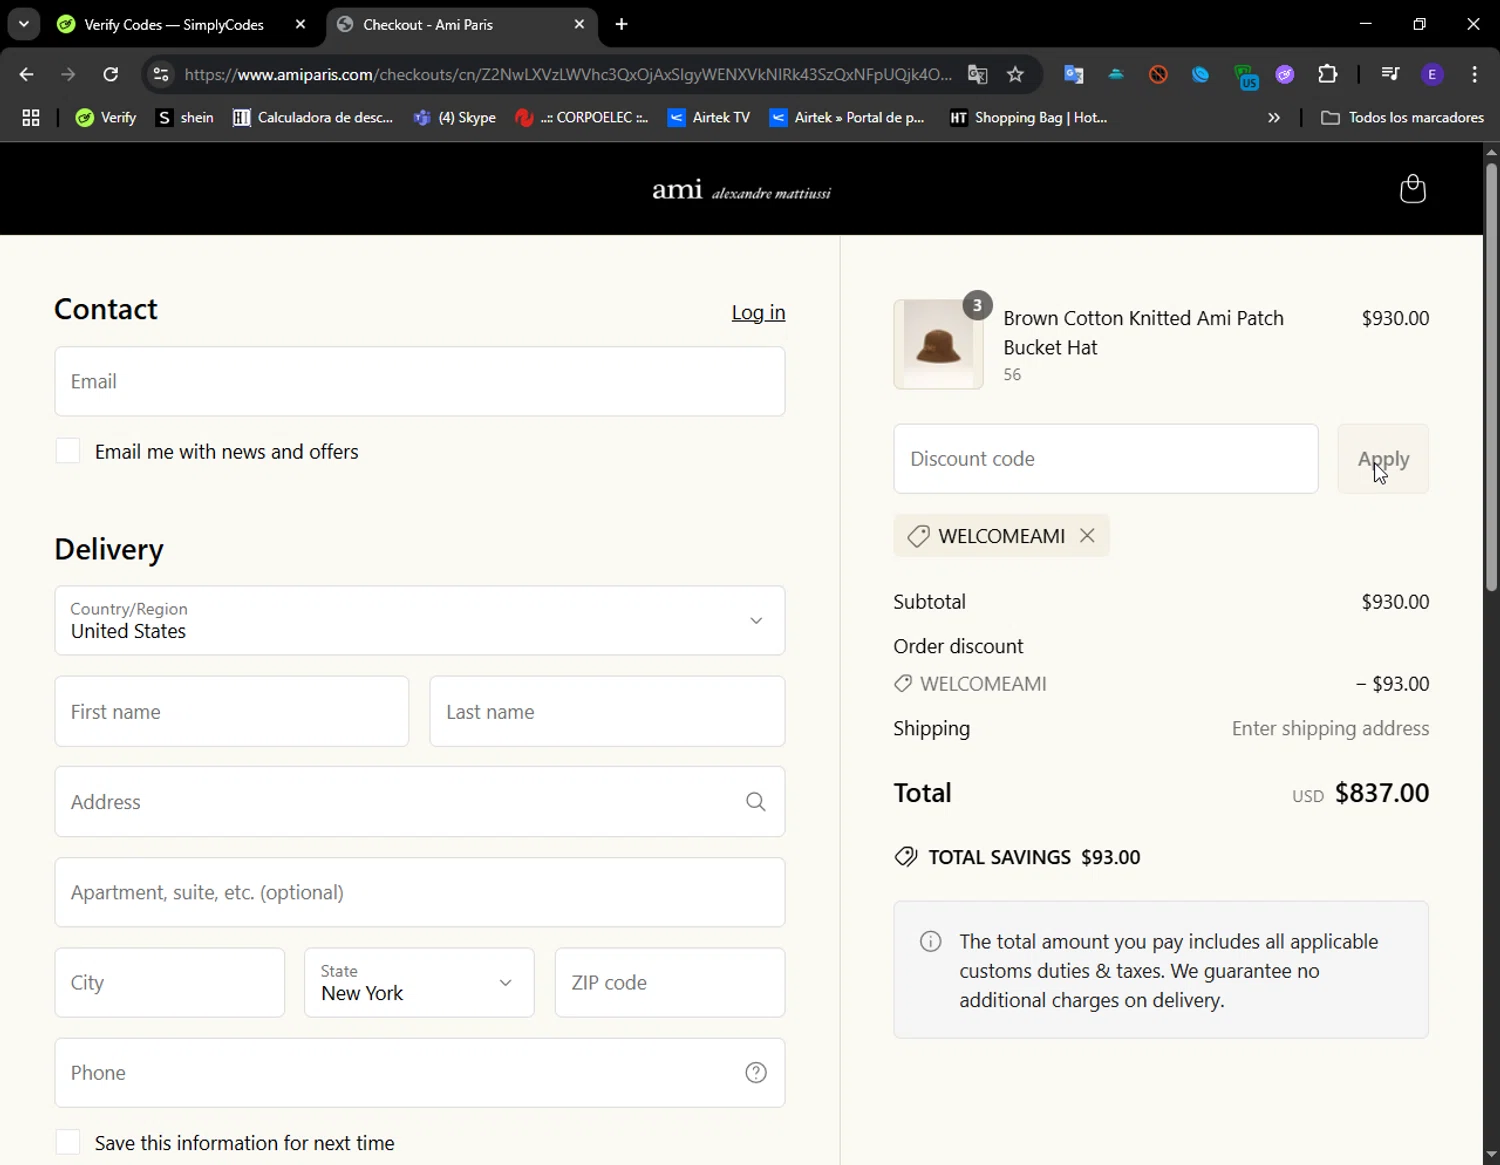
Task: Open the phone field help icon
Action: [756, 1073]
